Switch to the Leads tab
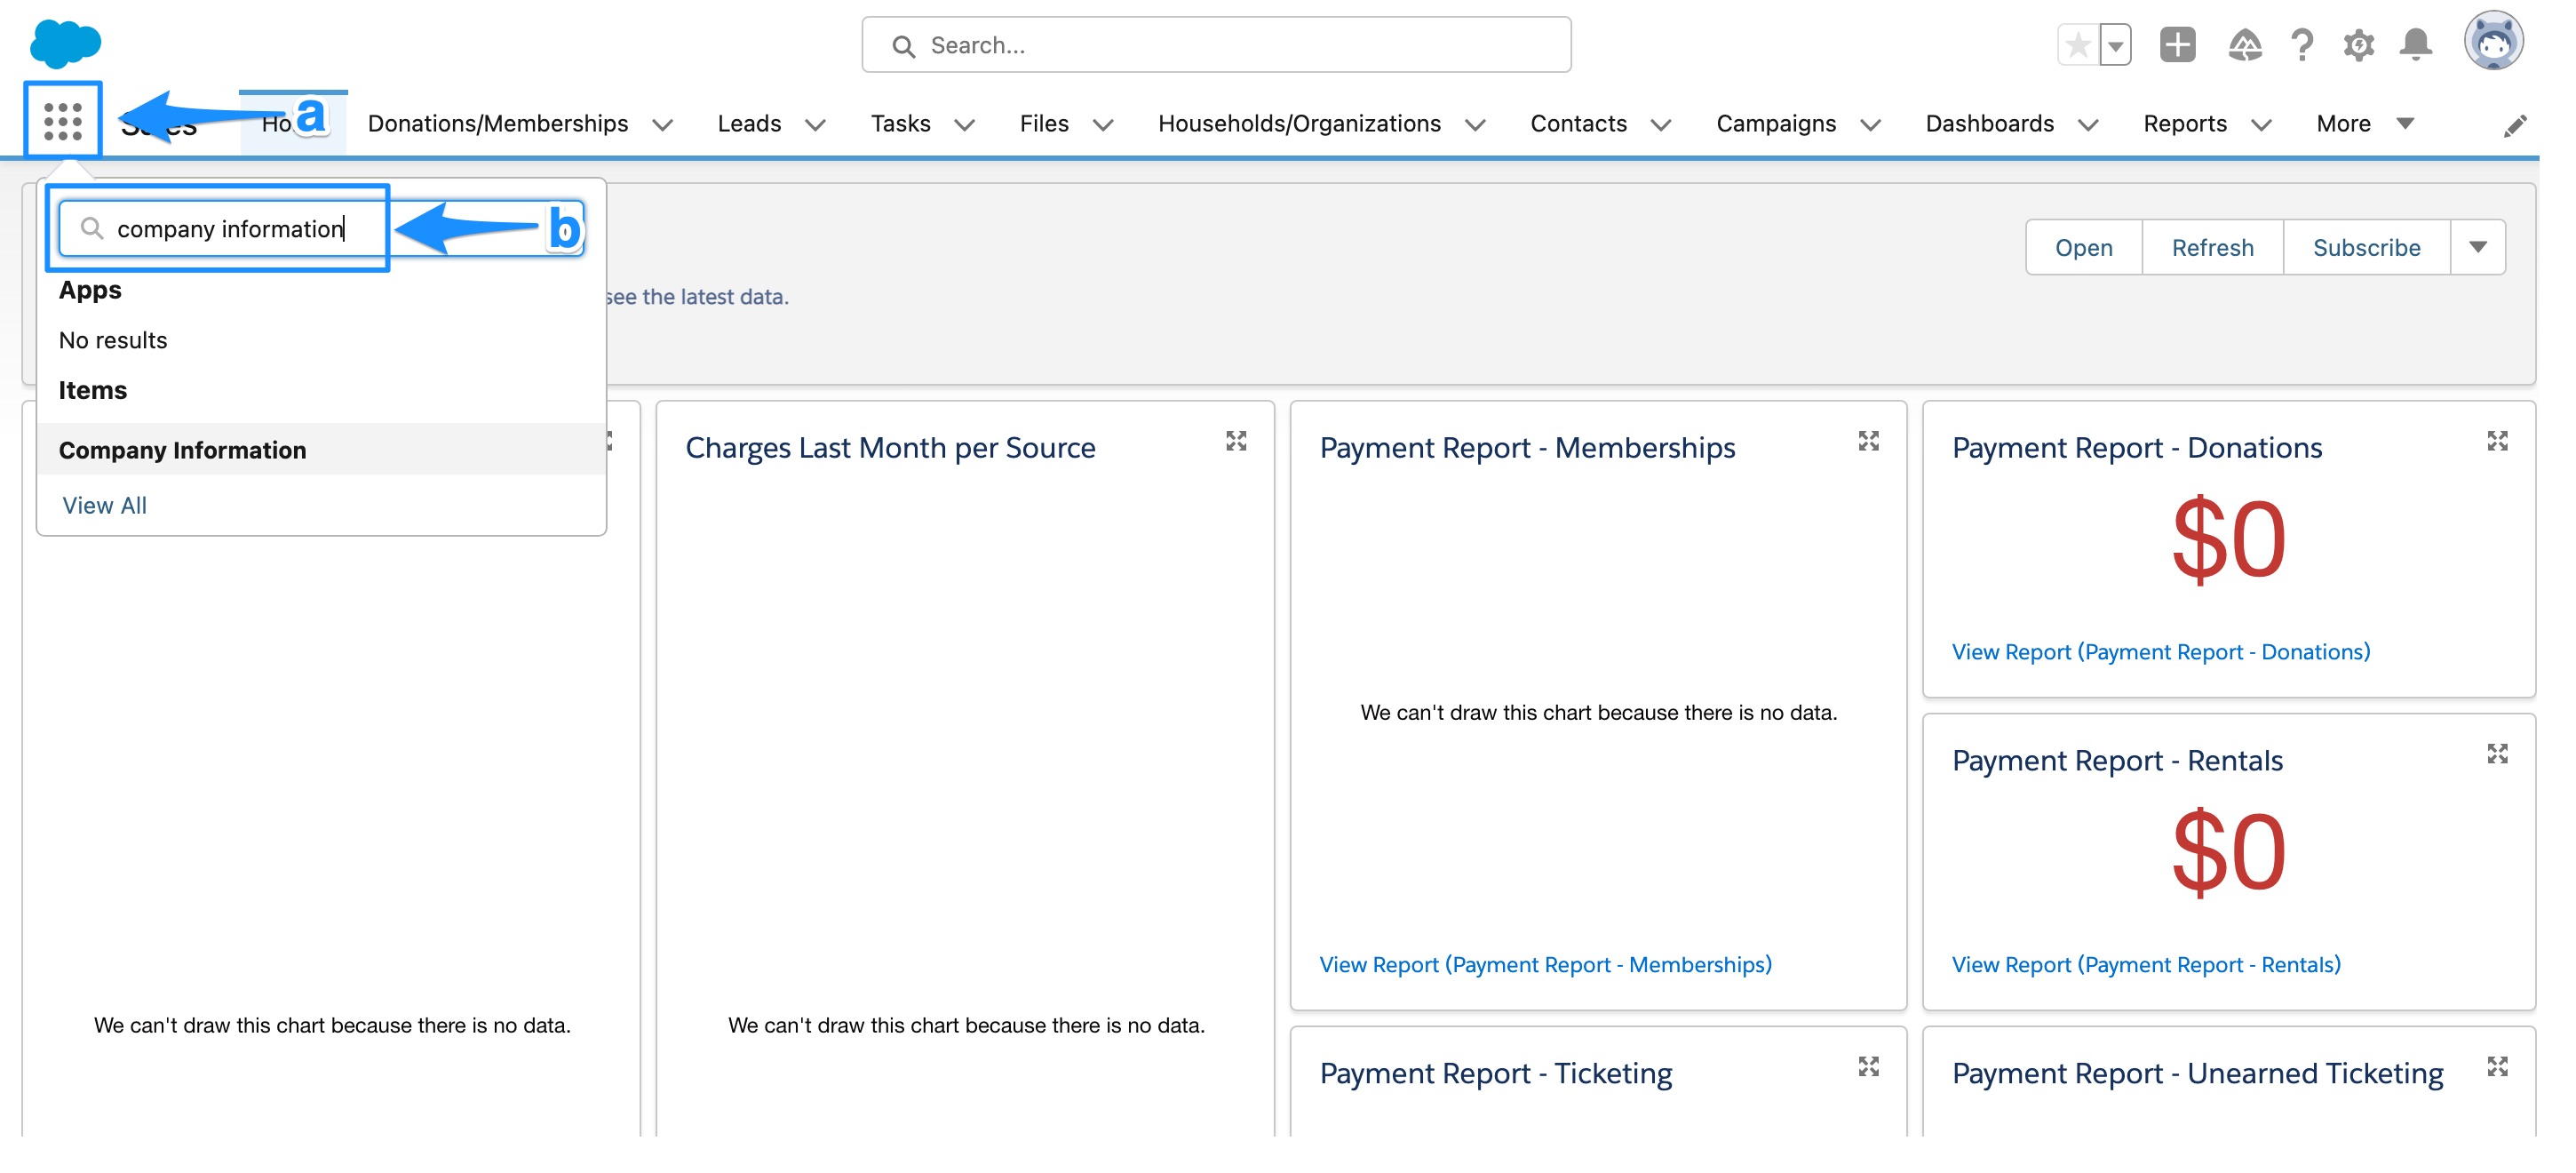The width and height of the screenshot is (2576, 1173). 749,123
